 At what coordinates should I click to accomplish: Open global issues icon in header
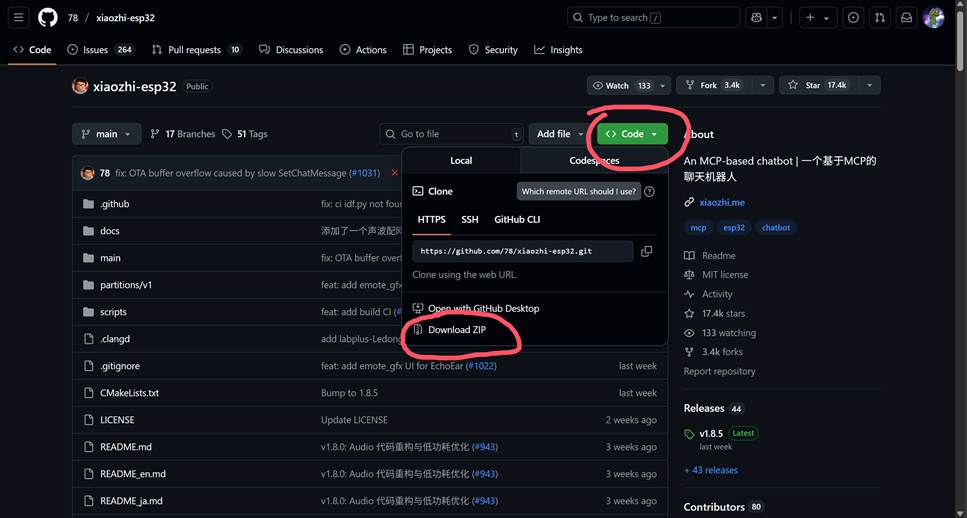click(853, 18)
